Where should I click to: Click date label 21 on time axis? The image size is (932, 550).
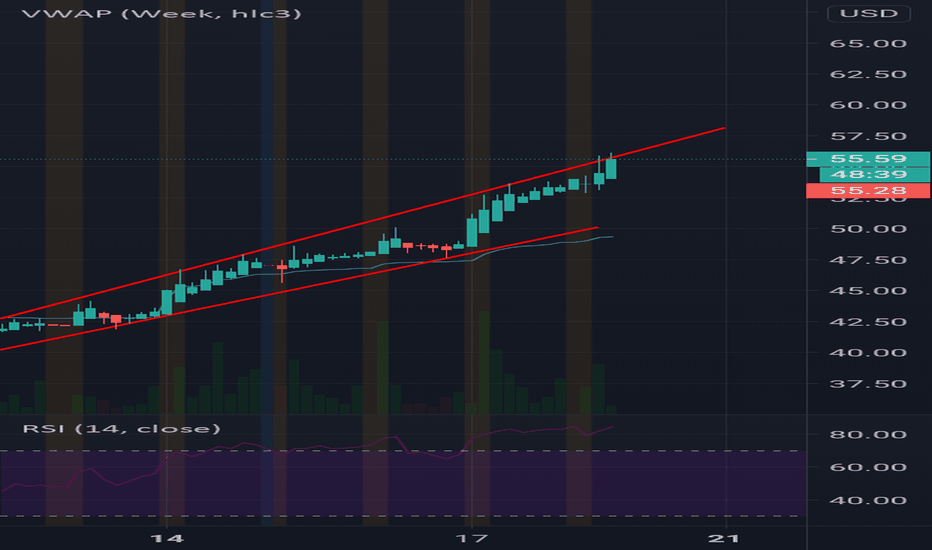pyautogui.click(x=725, y=539)
